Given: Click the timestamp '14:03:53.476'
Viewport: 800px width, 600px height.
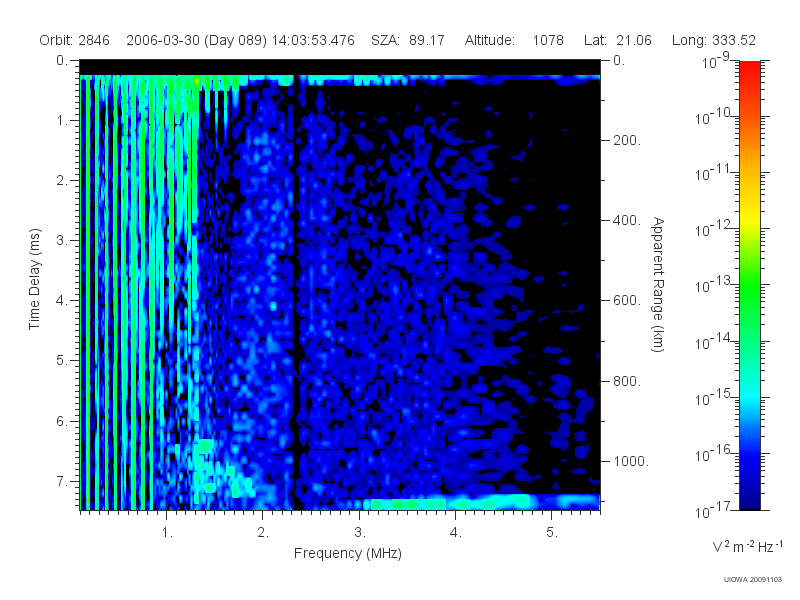Looking at the screenshot, I should pos(313,40).
